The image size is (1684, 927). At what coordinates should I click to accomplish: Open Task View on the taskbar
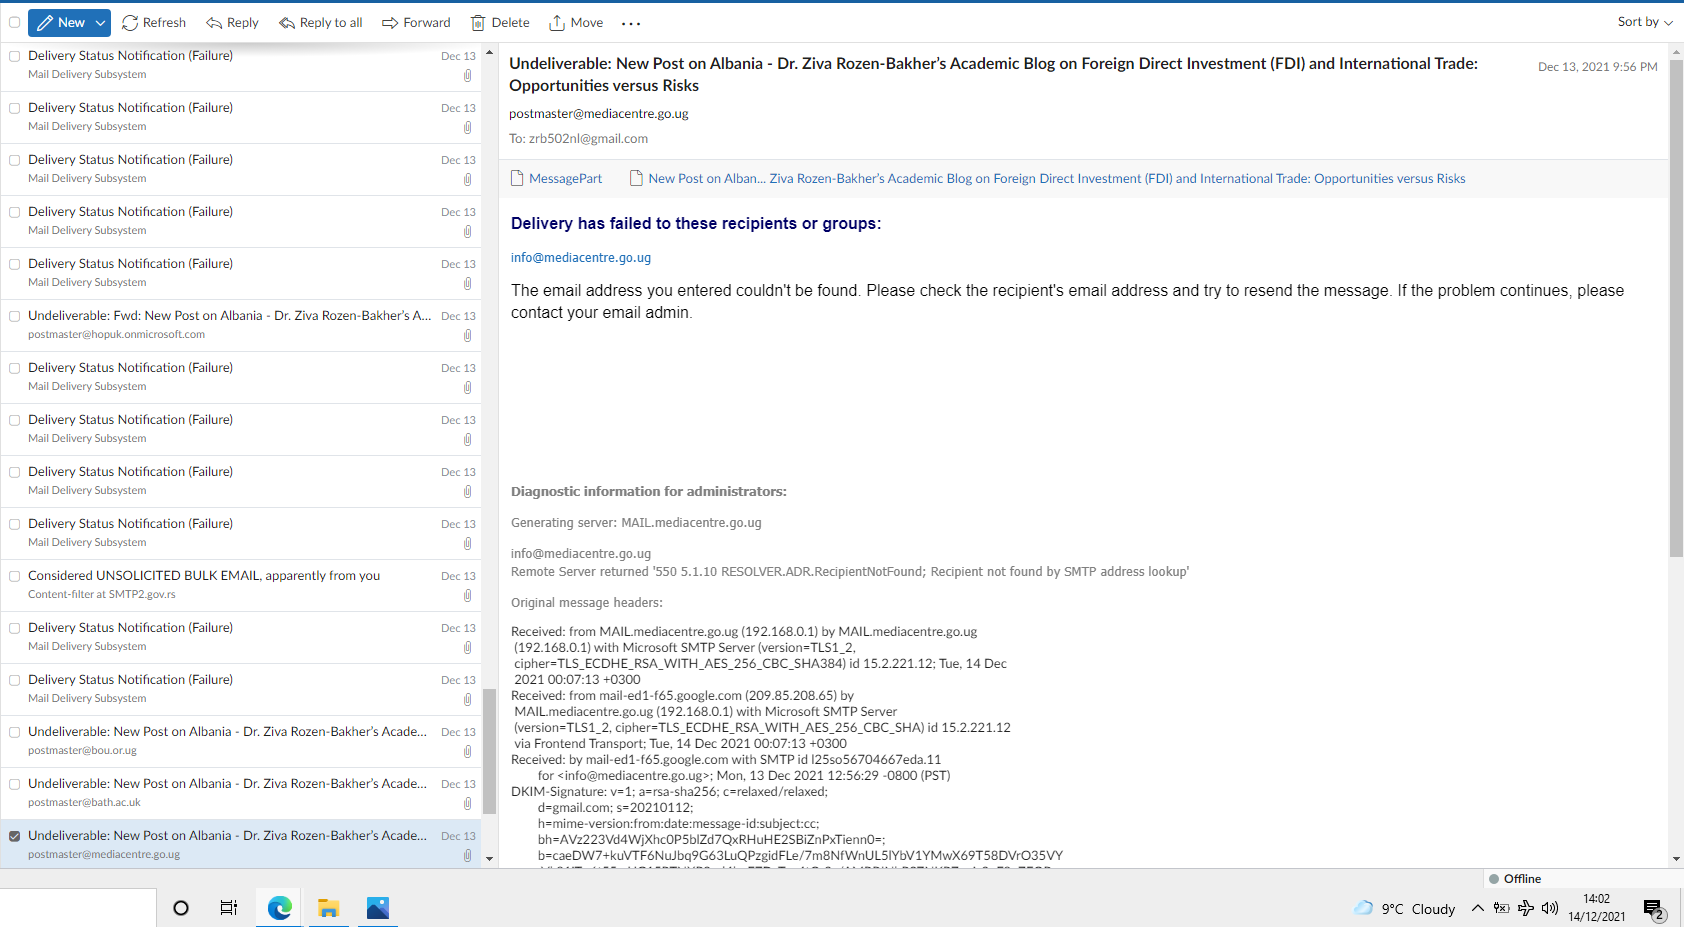coord(229,908)
